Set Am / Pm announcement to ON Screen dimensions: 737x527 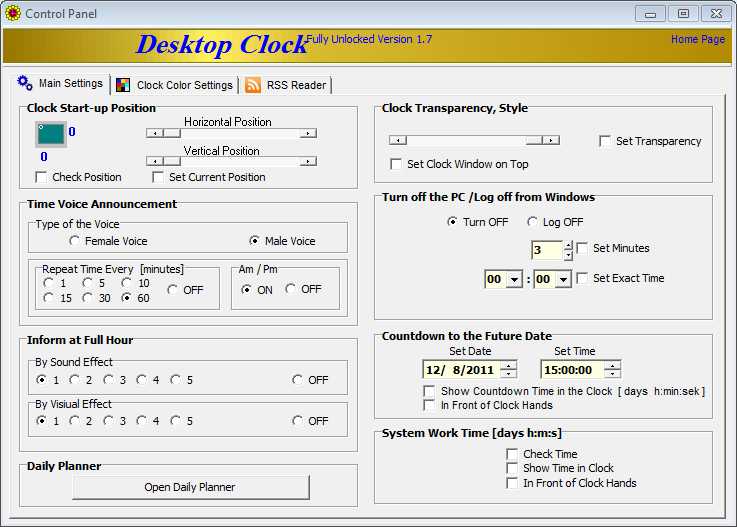coord(246,290)
